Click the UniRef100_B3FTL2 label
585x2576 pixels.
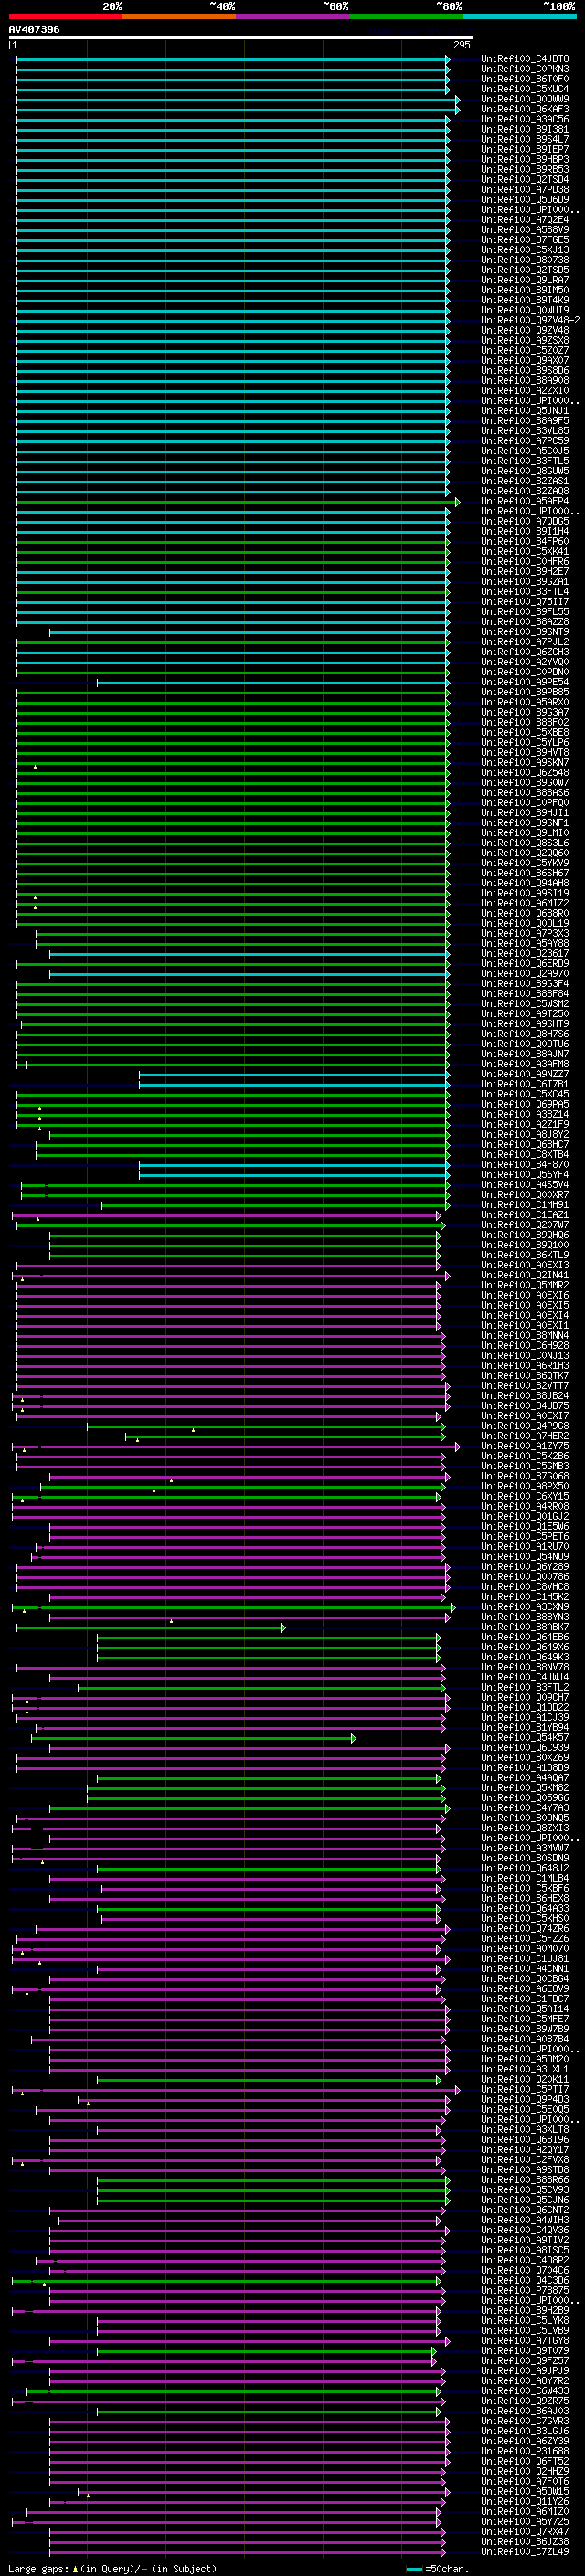click(525, 1687)
